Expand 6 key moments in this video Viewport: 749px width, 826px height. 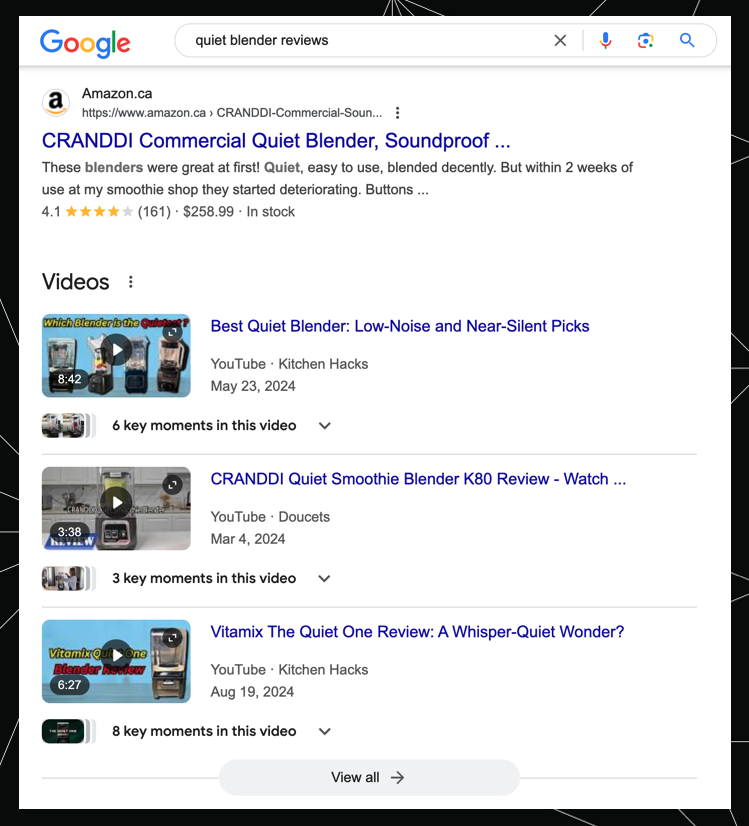tap(324, 426)
